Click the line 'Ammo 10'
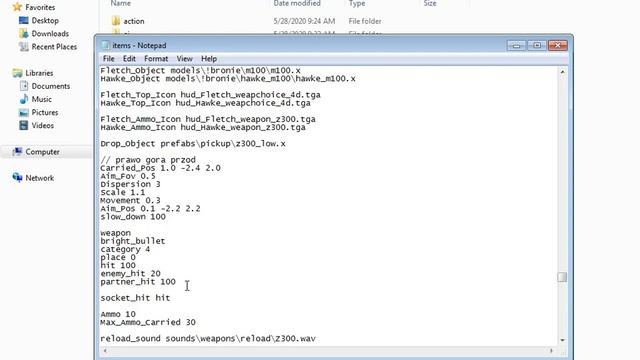Viewport: 640px width, 360px height. pyautogui.click(x=118, y=314)
